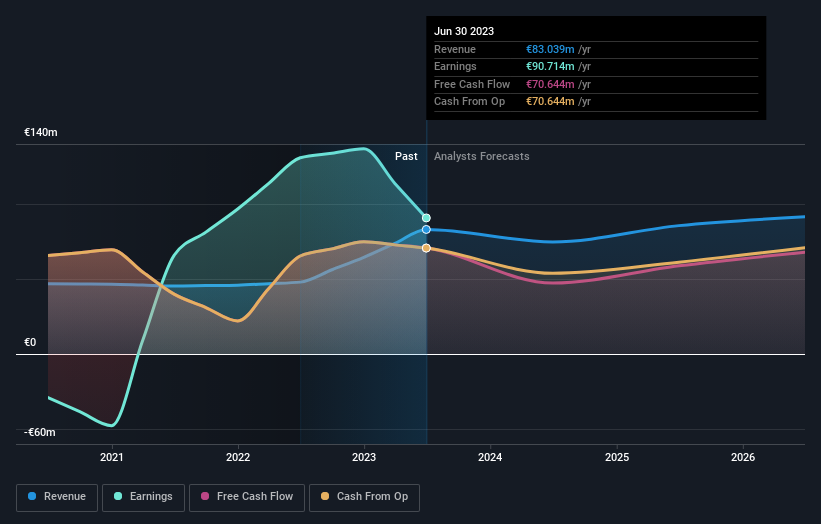
Task: Select the Revenue data point marker on chart
Action: pos(426,230)
